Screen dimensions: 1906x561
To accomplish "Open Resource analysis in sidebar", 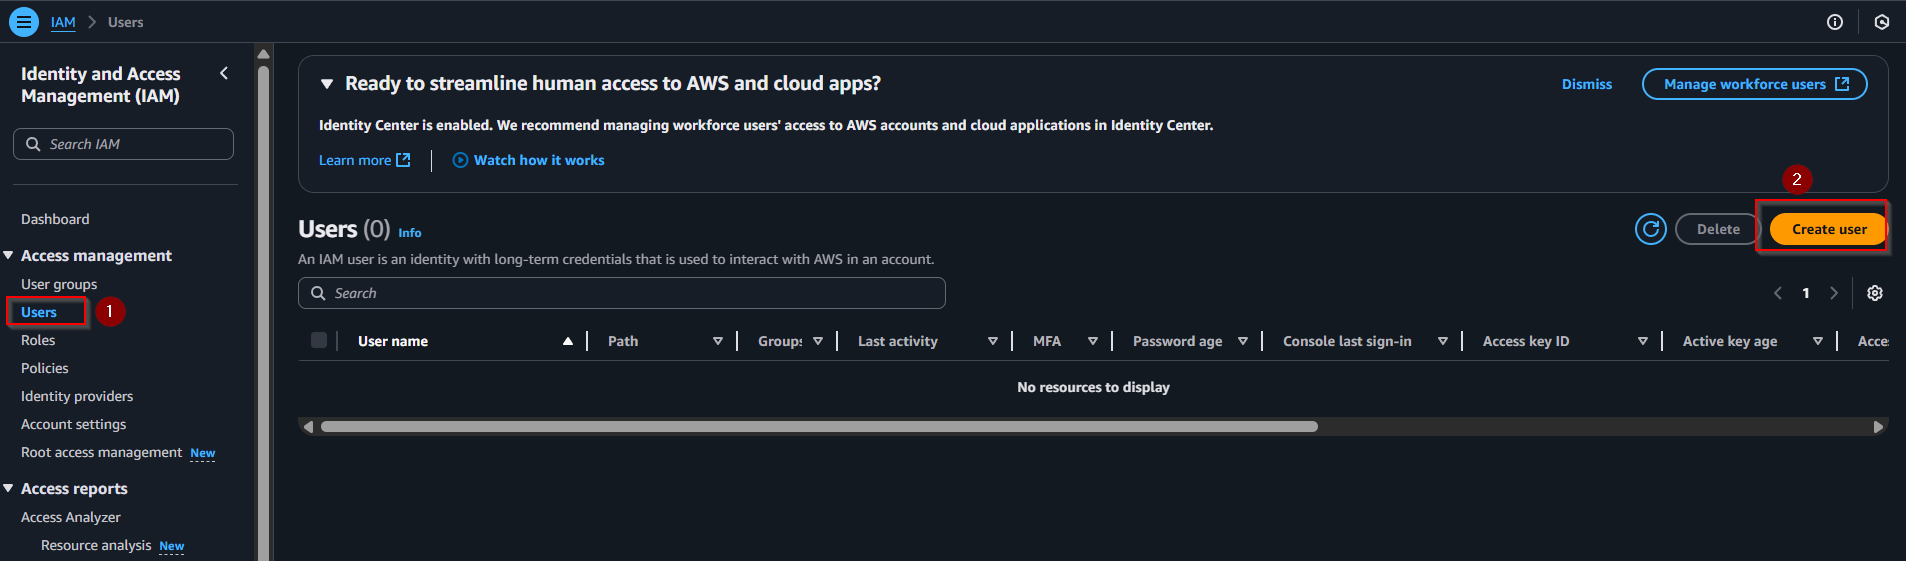I will point(96,545).
